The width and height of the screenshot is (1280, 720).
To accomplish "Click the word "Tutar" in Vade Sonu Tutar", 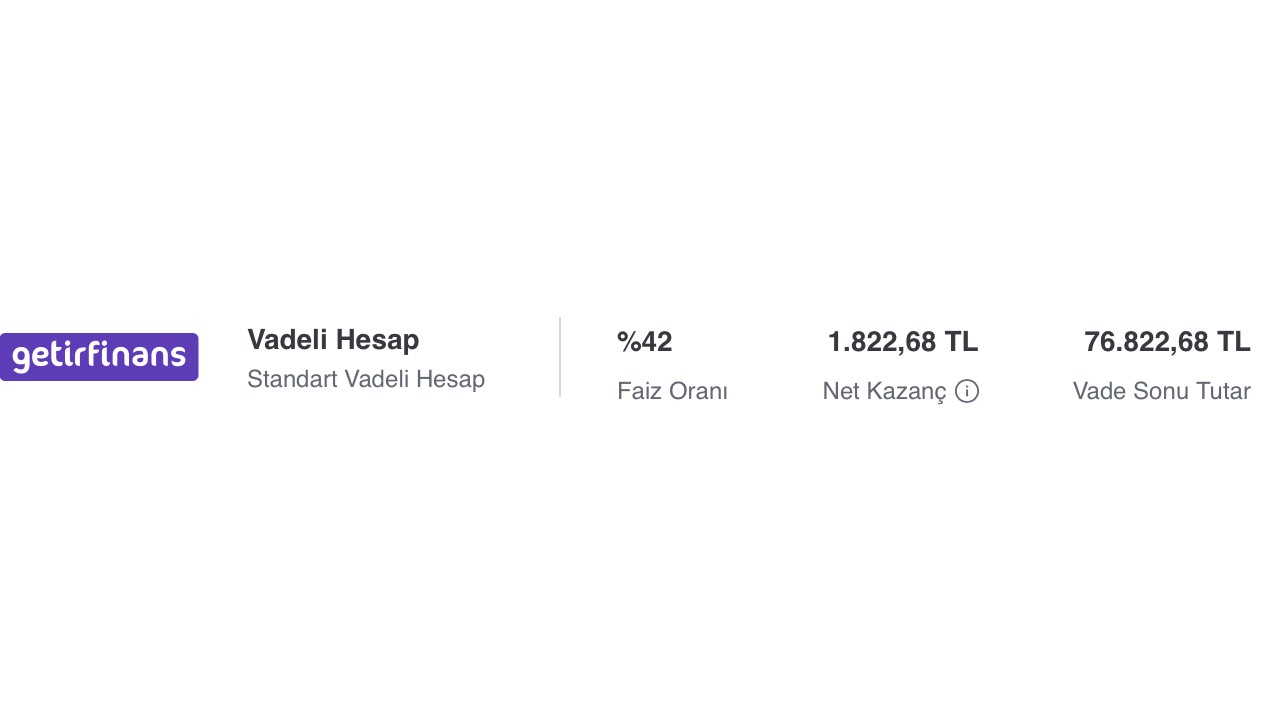I will 1223,391.
